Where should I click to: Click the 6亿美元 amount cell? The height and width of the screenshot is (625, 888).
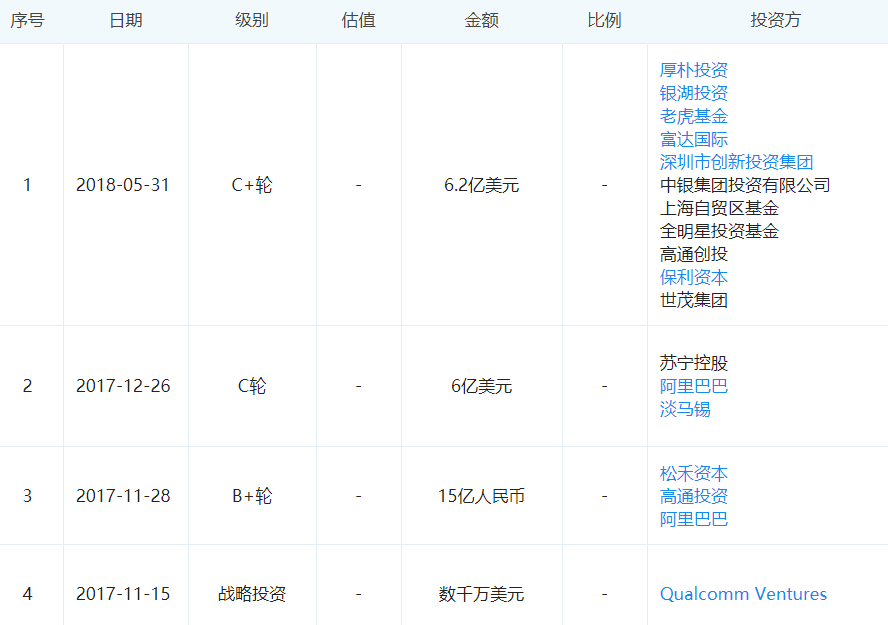pos(481,386)
